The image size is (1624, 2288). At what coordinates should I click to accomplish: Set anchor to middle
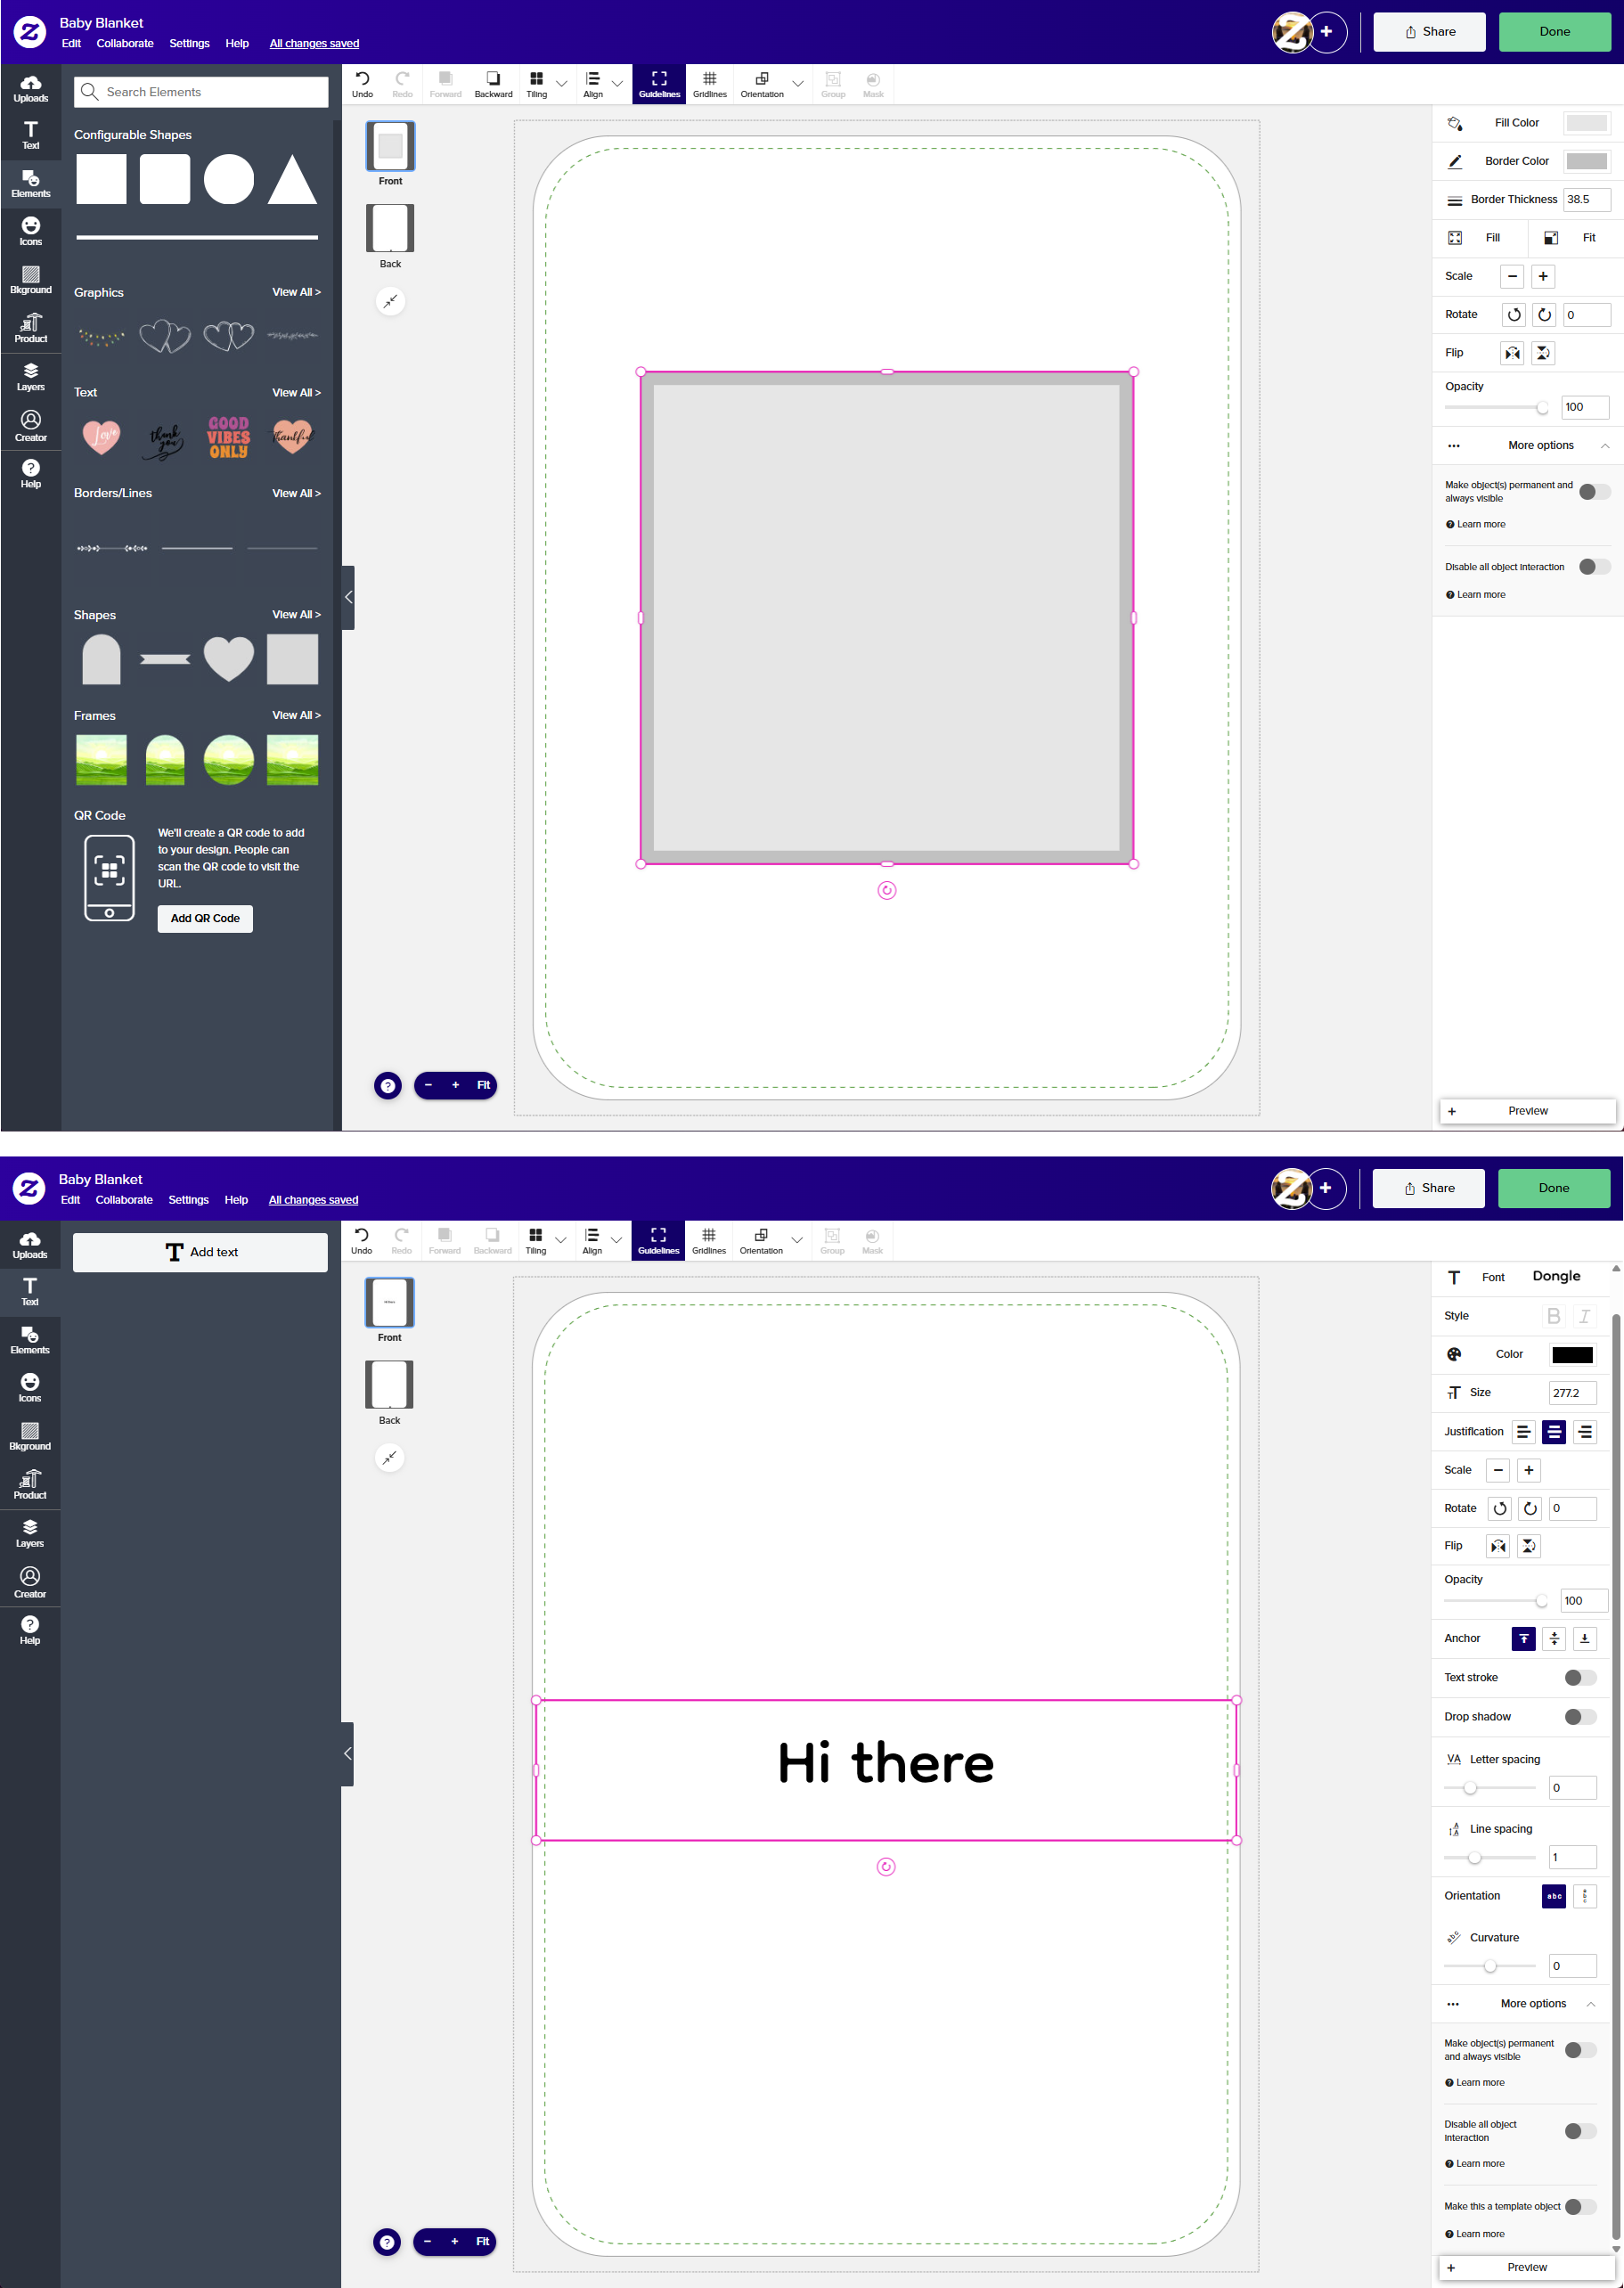click(x=1554, y=1638)
